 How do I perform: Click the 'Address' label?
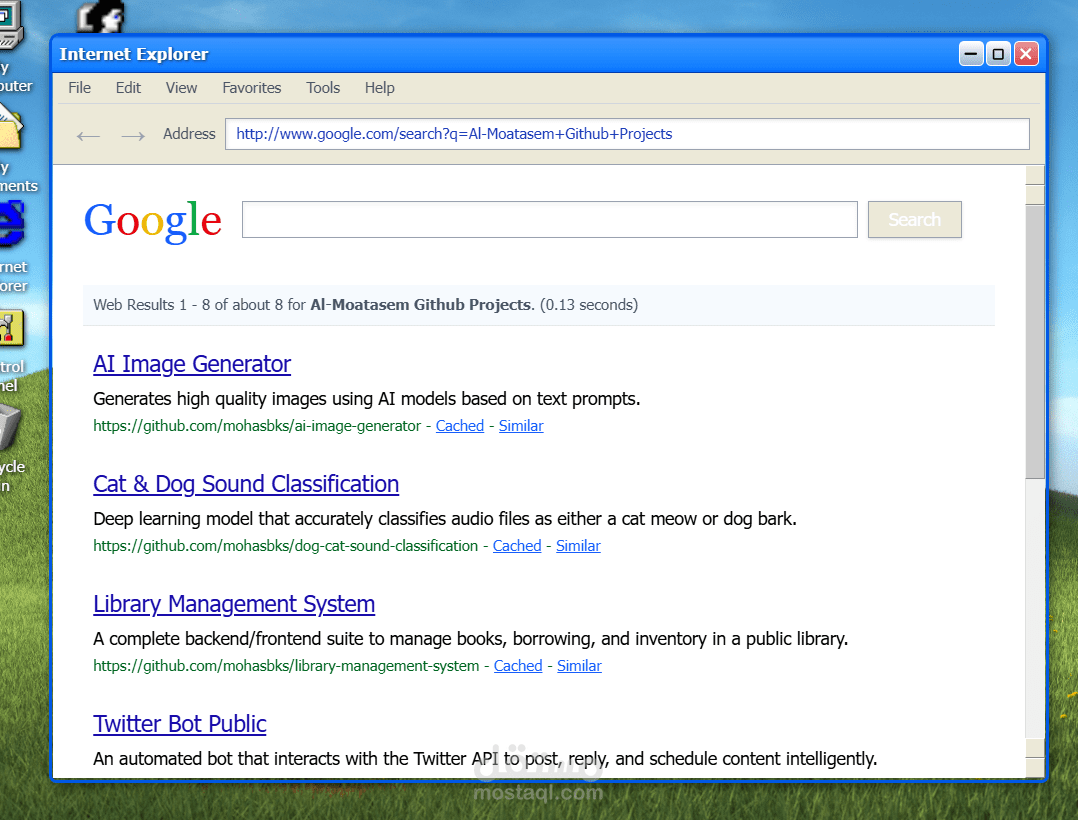click(189, 134)
